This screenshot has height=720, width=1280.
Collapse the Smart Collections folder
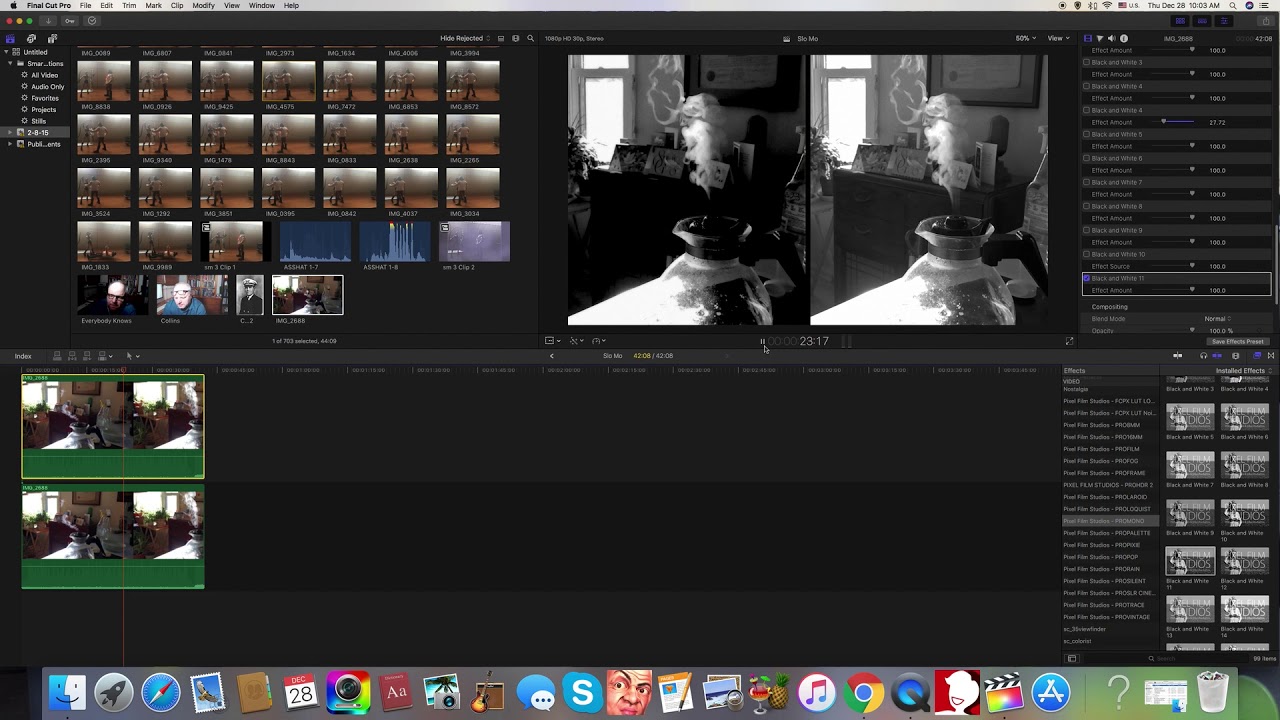[x=12, y=64]
